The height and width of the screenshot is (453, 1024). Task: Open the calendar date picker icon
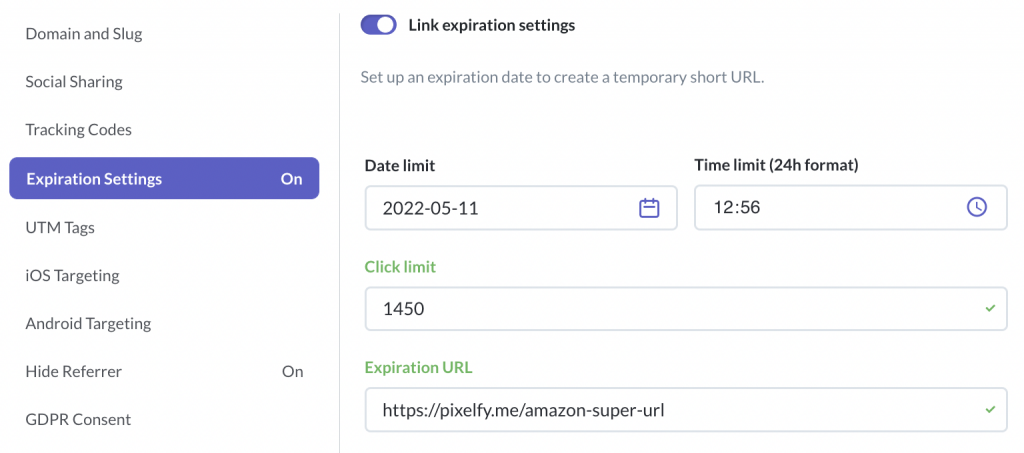click(648, 208)
